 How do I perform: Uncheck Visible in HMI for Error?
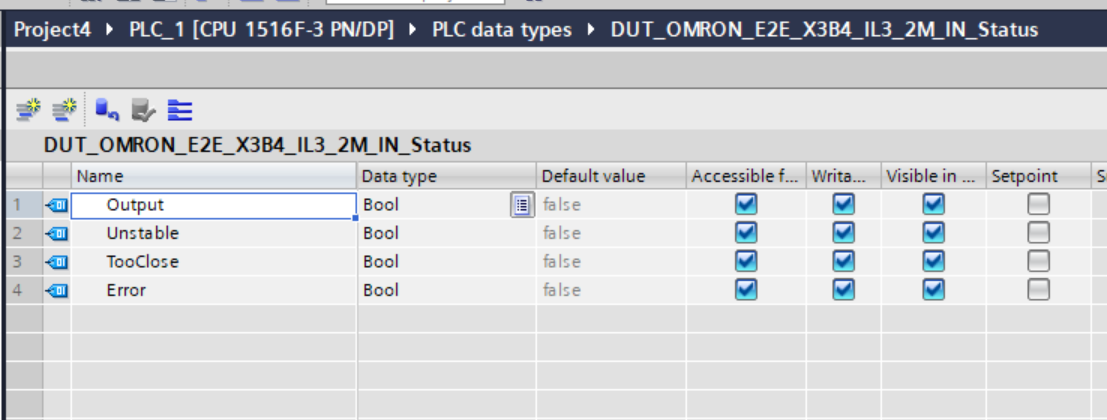tap(933, 289)
